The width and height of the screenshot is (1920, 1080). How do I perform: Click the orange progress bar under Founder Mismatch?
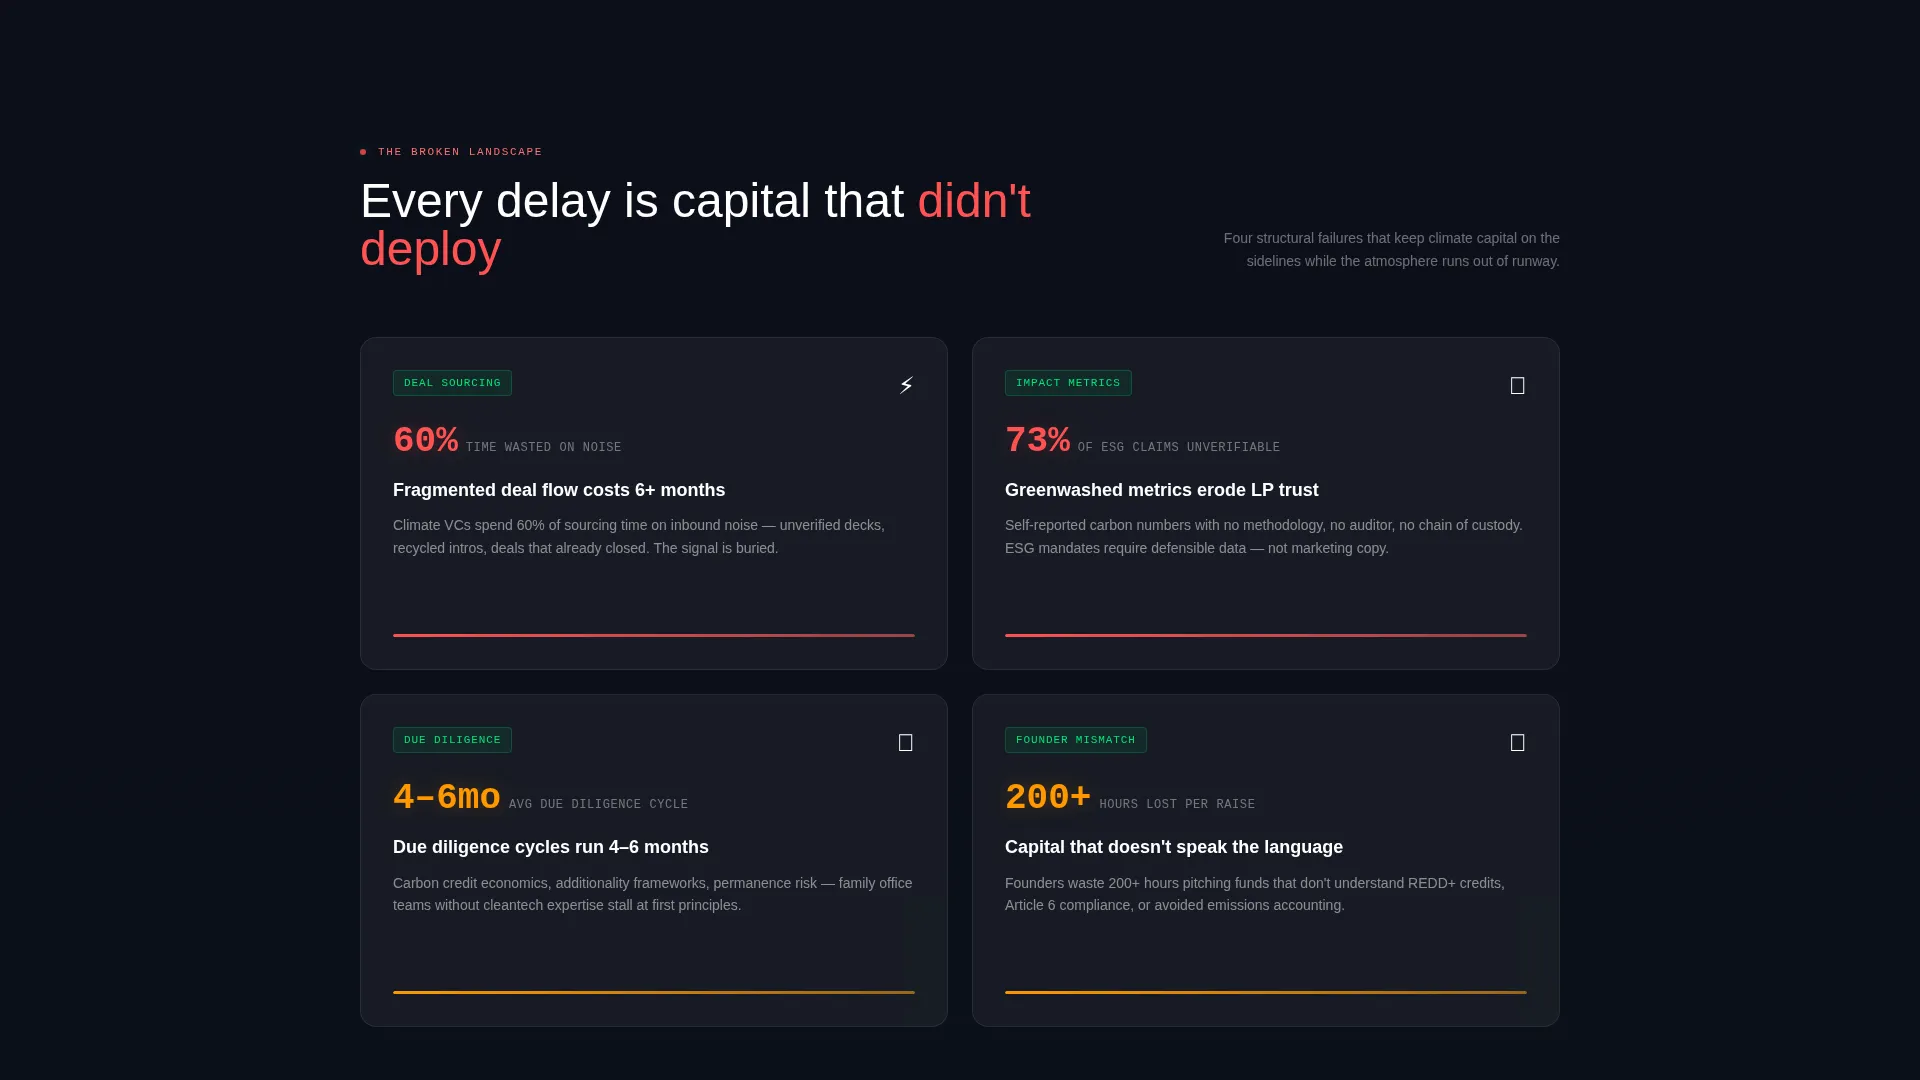coord(1266,992)
